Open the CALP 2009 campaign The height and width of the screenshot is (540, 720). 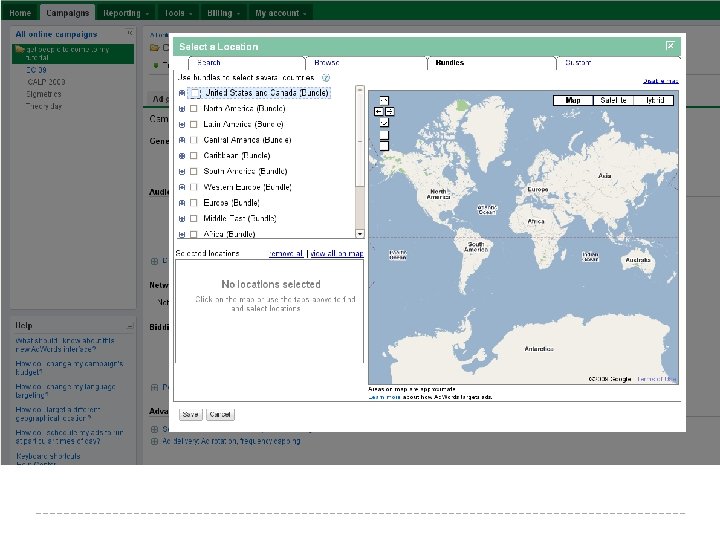point(46,82)
